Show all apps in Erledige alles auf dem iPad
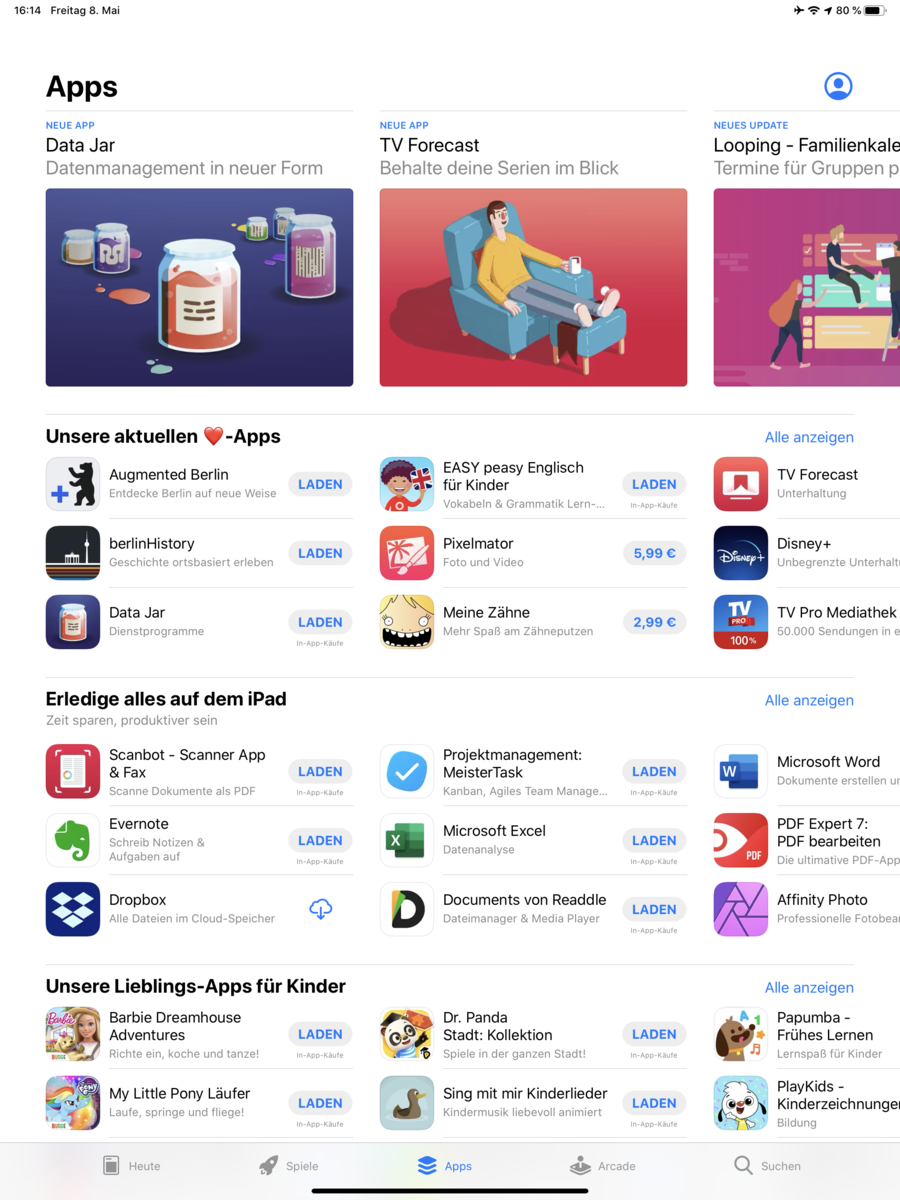This screenshot has height=1200, width=900. pyautogui.click(x=809, y=700)
